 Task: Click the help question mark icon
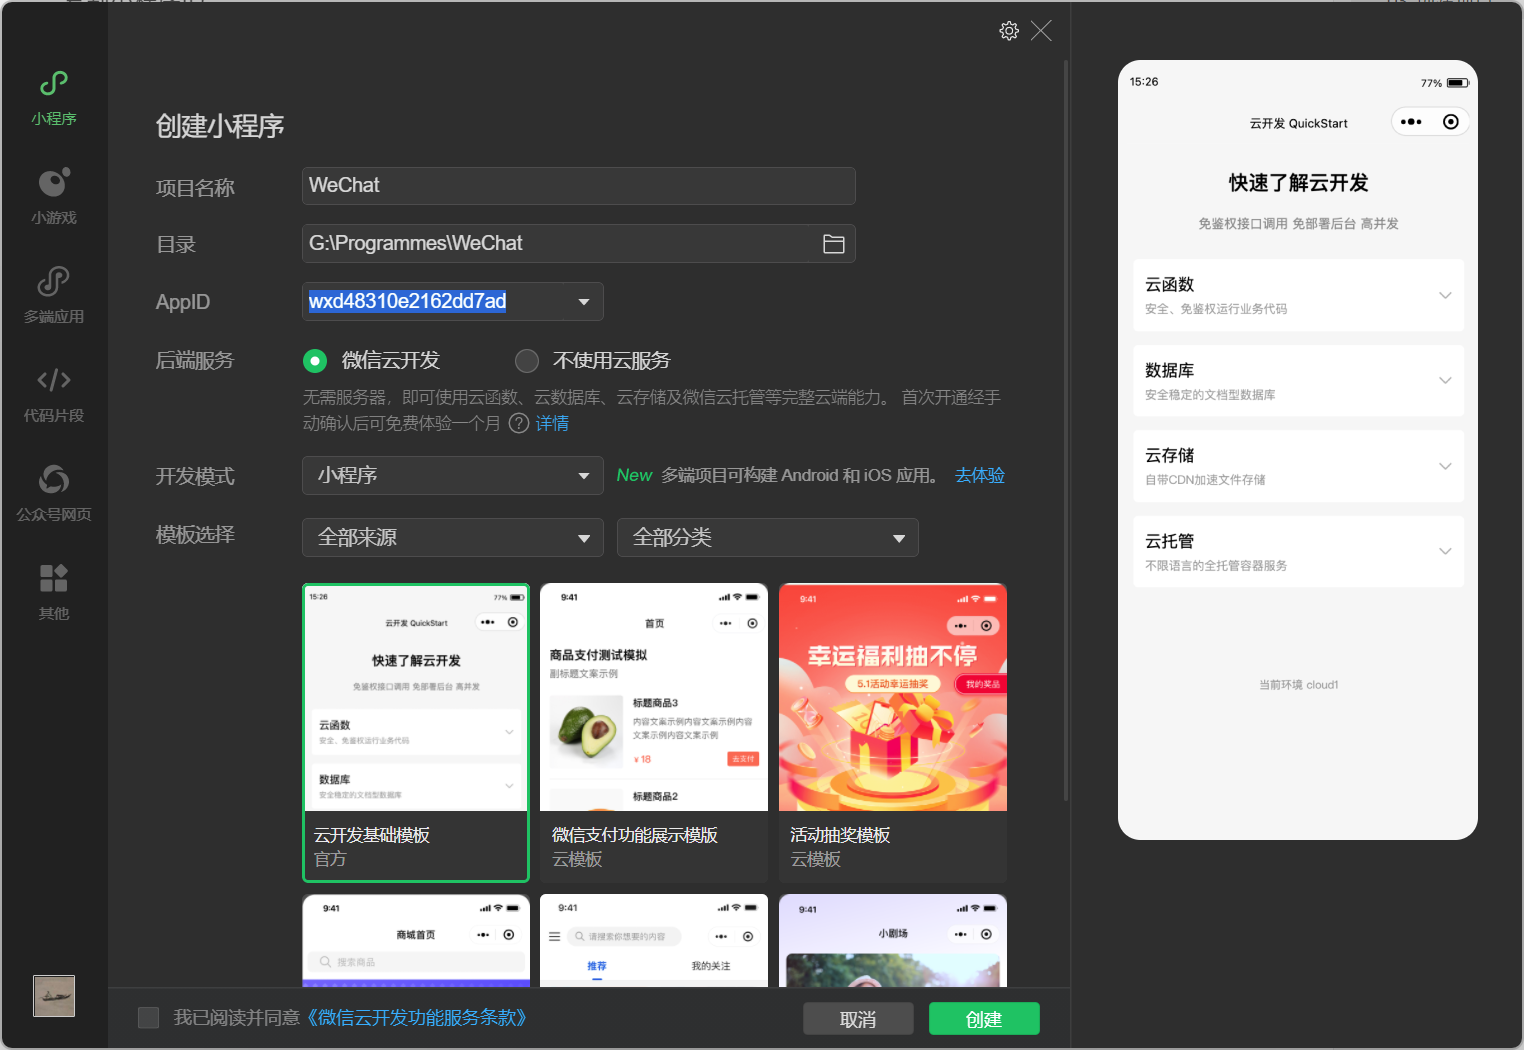coord(519,423)
